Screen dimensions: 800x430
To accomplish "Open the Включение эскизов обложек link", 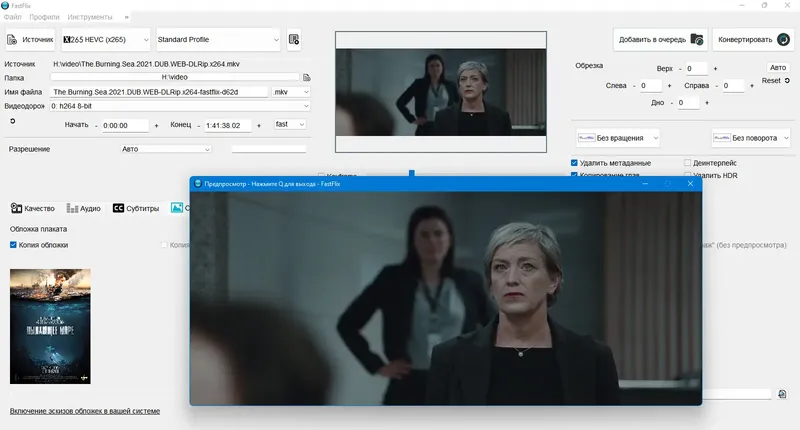I will (85, 411).
